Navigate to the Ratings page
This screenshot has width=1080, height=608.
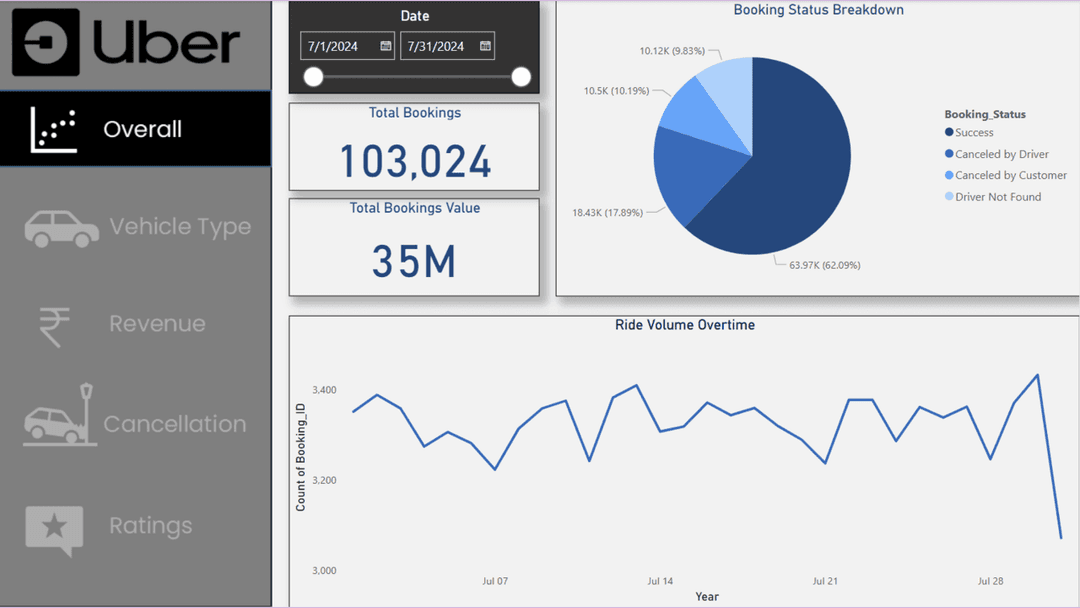tap(150, 526)
